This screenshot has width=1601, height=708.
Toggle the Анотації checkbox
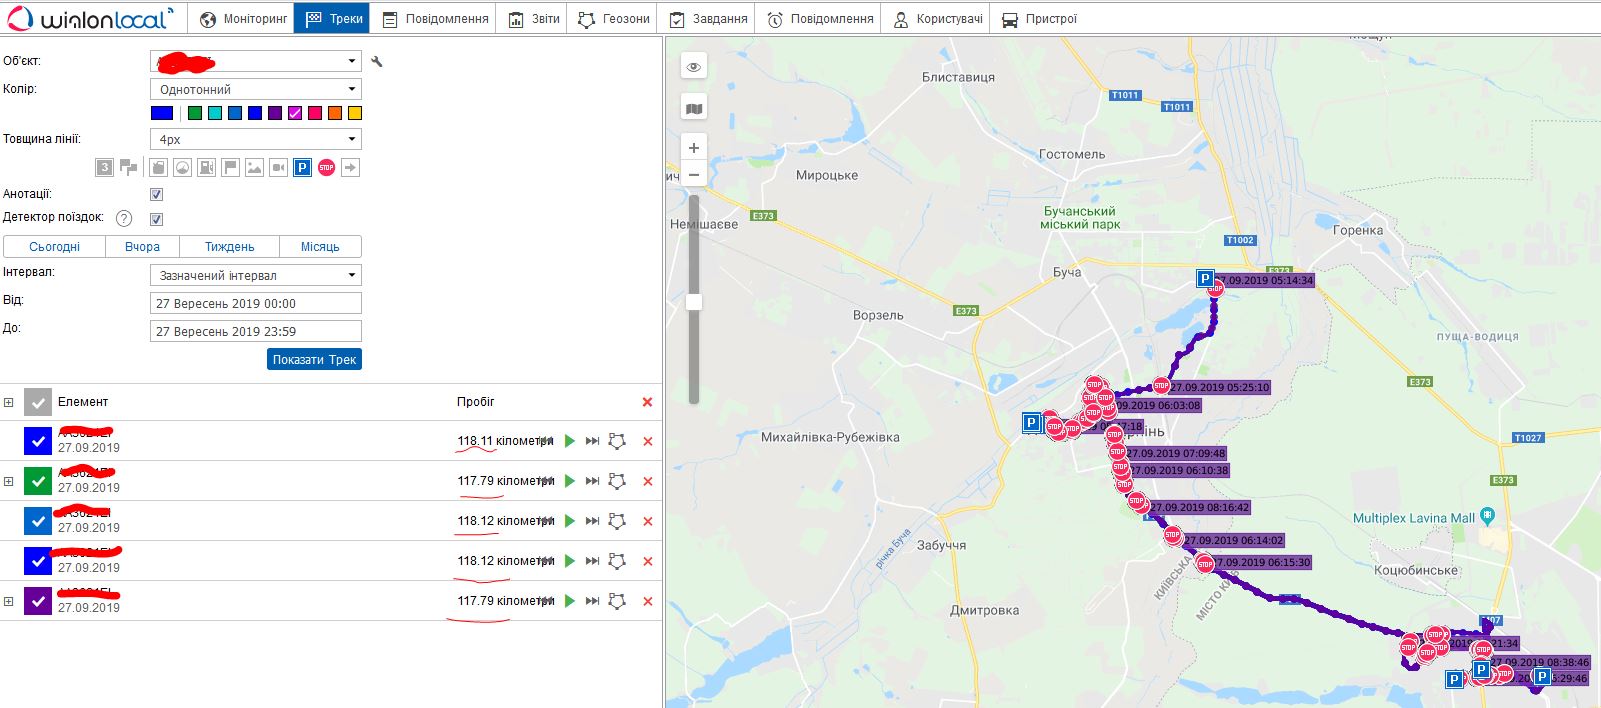coord(156,195)
